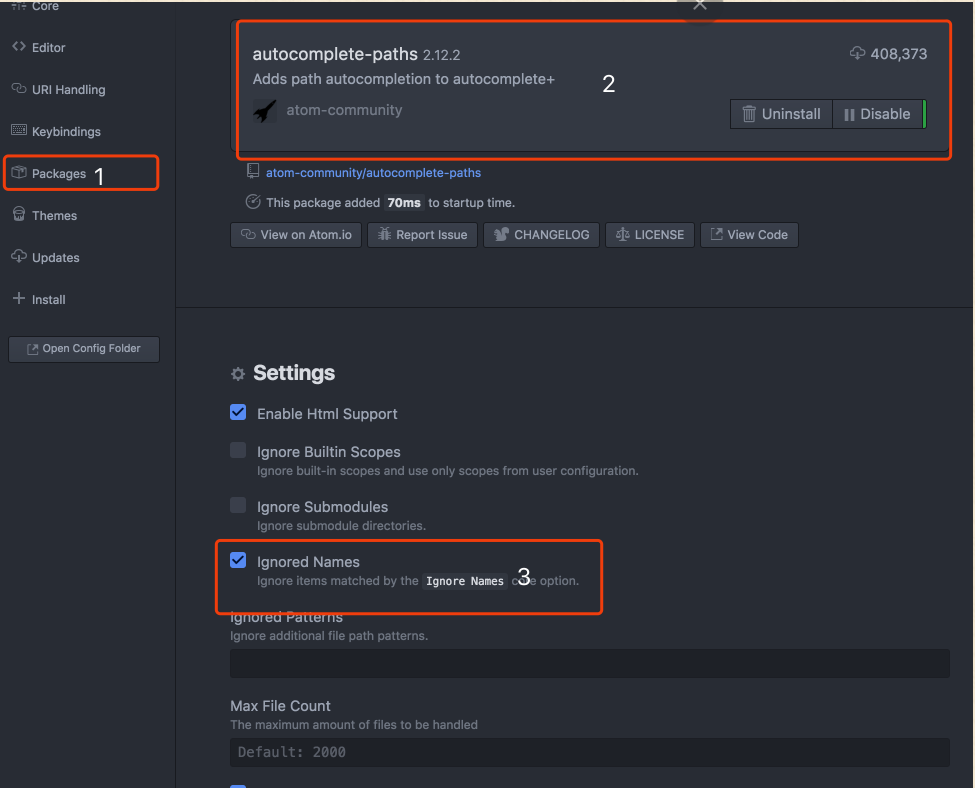Click the atom-community author name
The width and height of the screenshot is (975, 788).
click(x=344, y=110)
